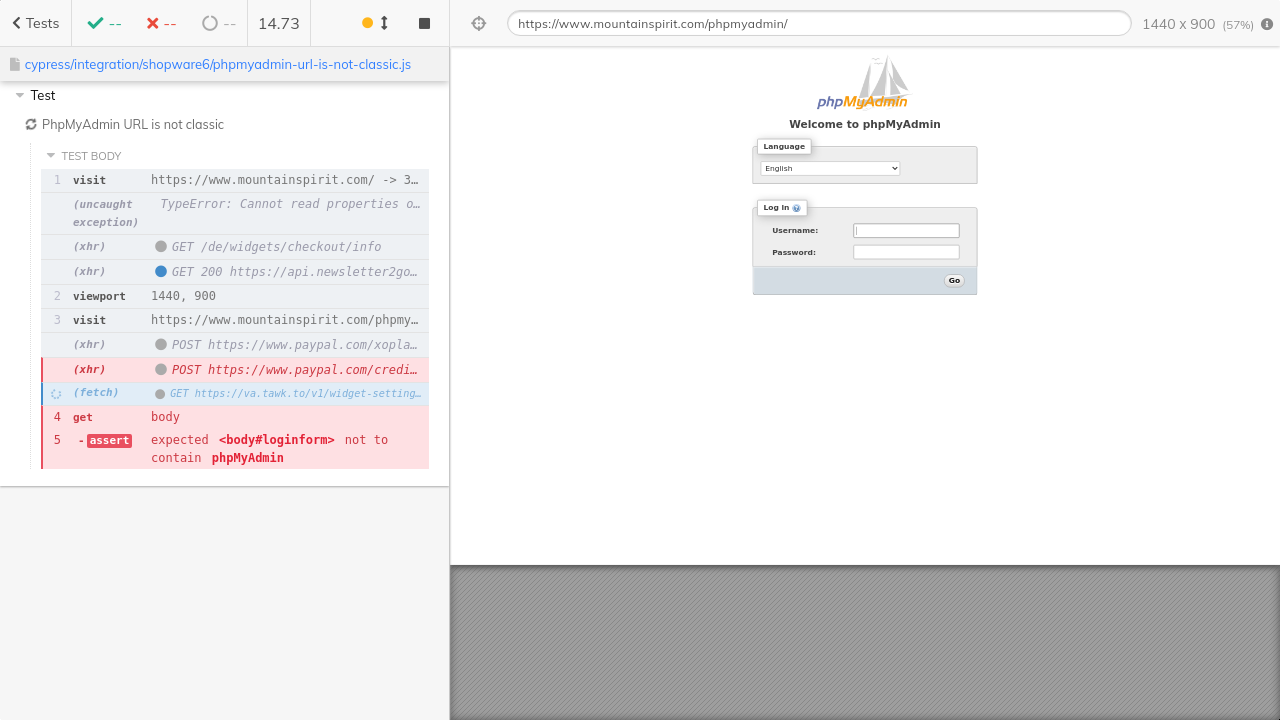The height and width of the screenshot is (720, 1280).
Task: Collapse the Test suite expander
Action: pos(20,96)
